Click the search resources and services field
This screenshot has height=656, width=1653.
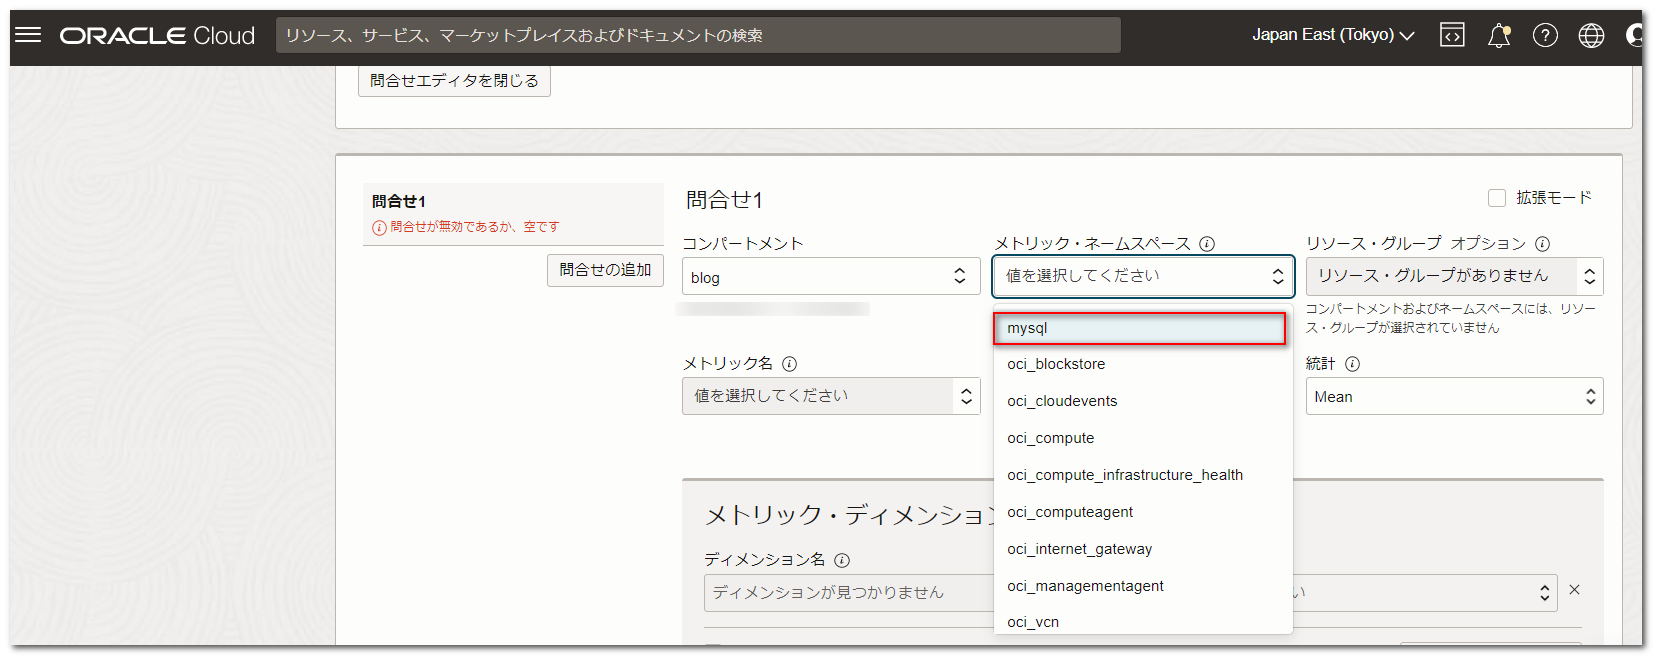(x=698, y=35)
